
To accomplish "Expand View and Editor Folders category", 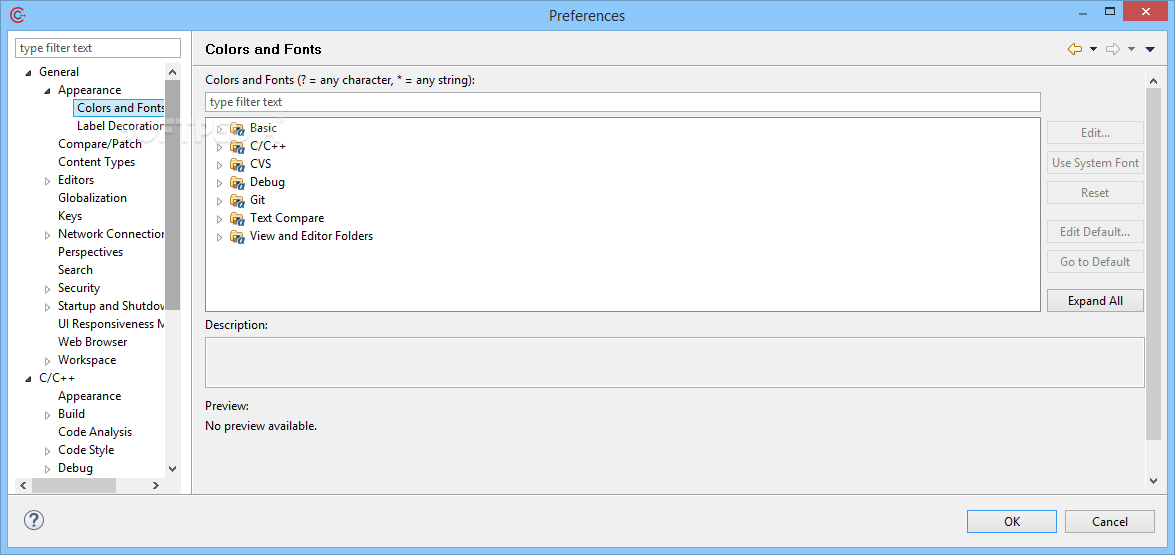I will 220,237.
